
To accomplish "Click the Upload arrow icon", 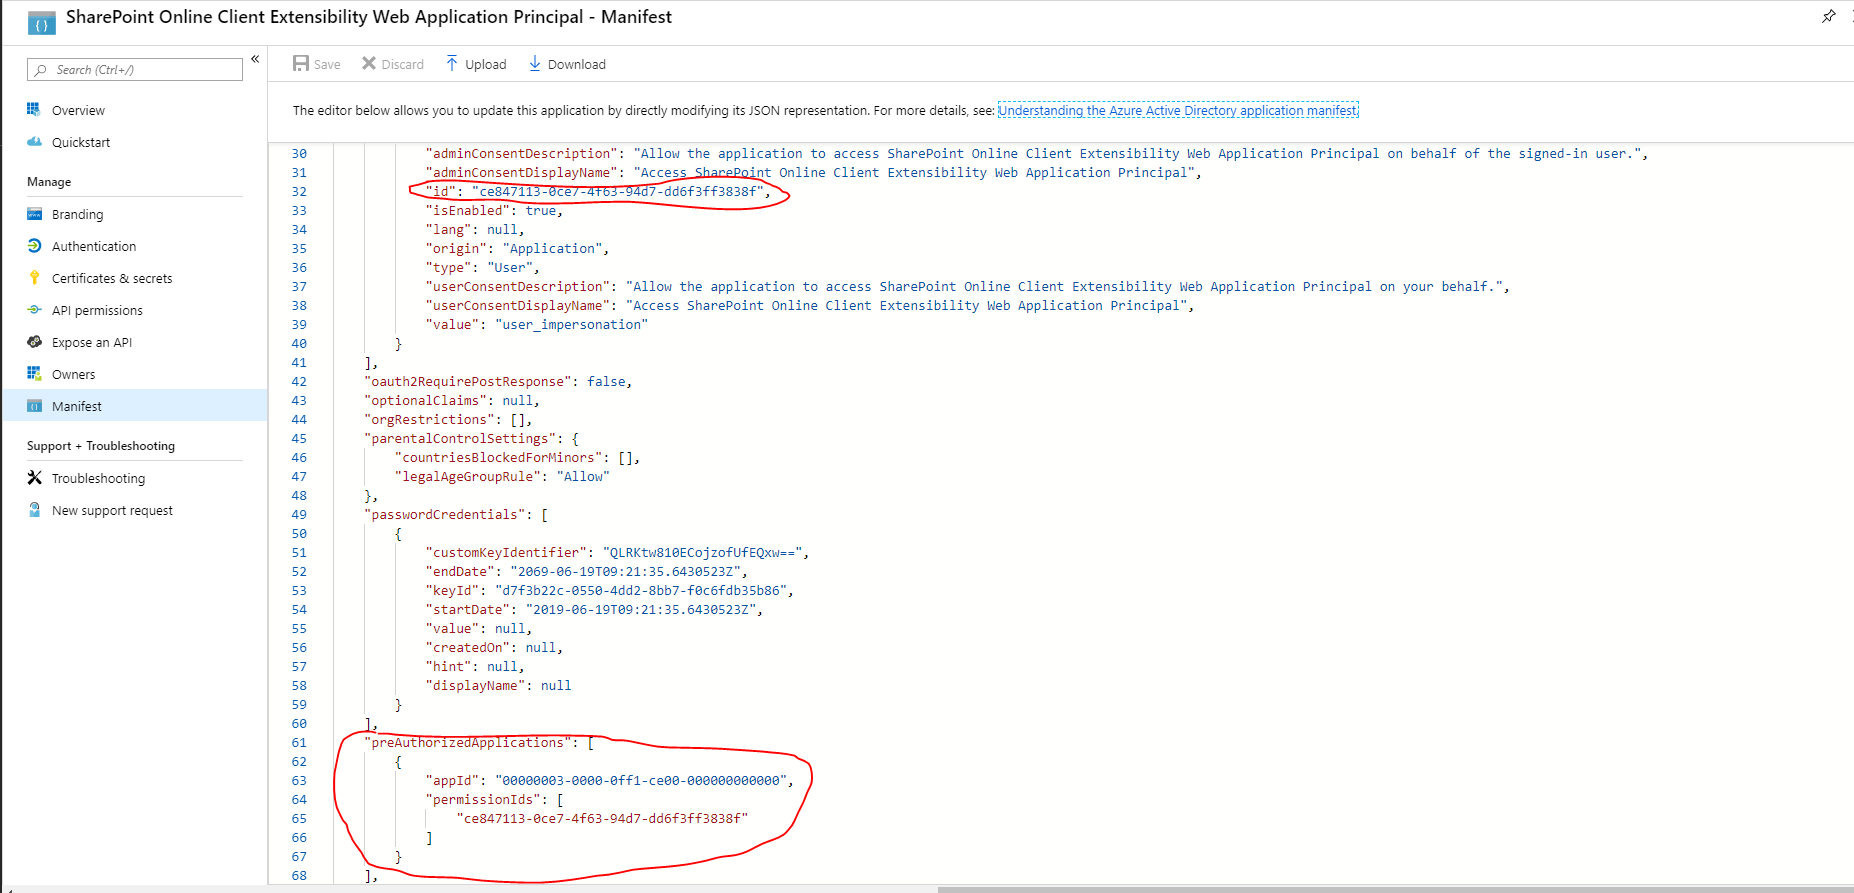I will click(x=452, y=64).
